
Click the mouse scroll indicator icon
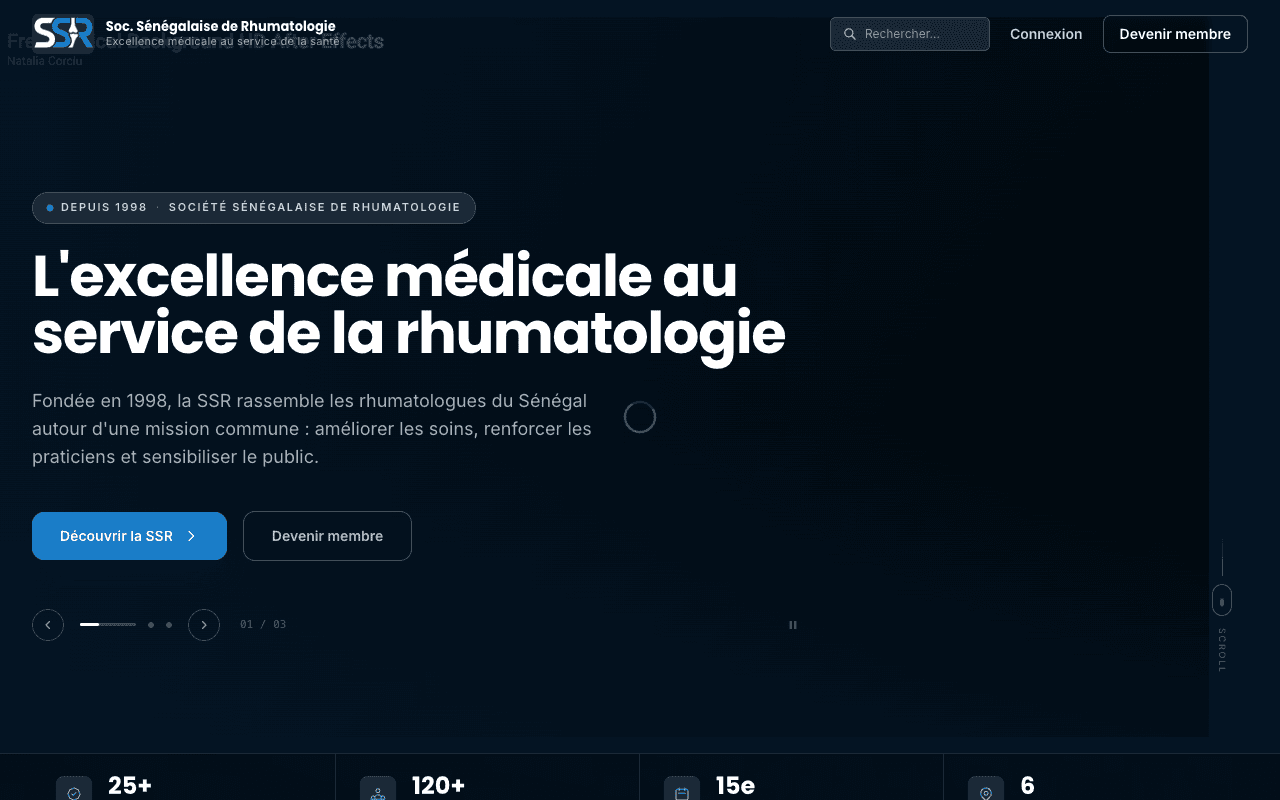[x=1222, y=600]
